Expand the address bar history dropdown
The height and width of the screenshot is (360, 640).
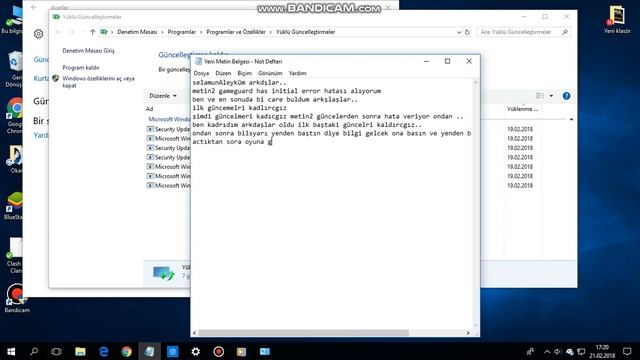(x=459, y=32)
